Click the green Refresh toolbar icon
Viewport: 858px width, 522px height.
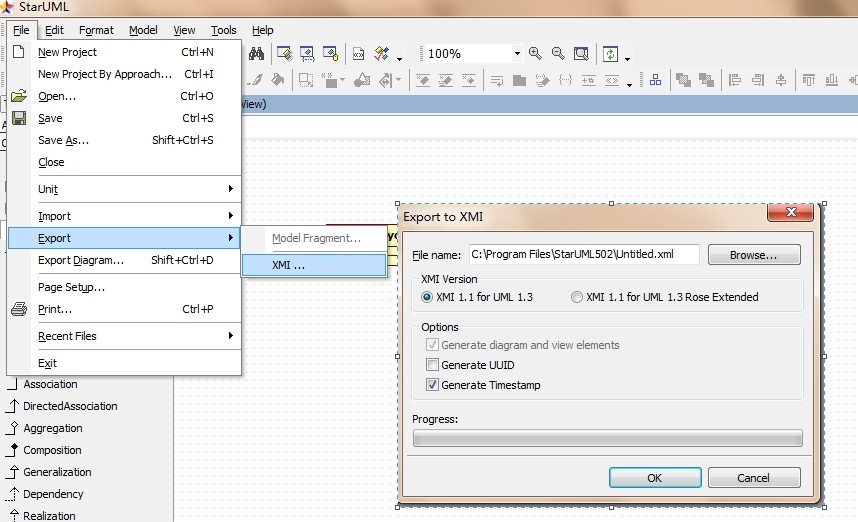[x=610, y=54]
